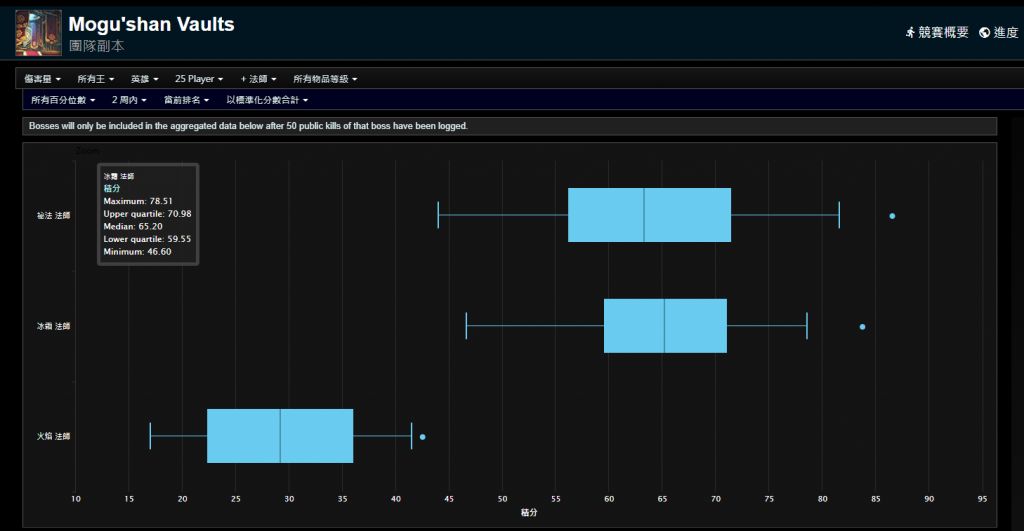Expand the 以標準化分數合計 aggregation dropdown
Screen dimensions: 1024x531
tap(266, 100)
